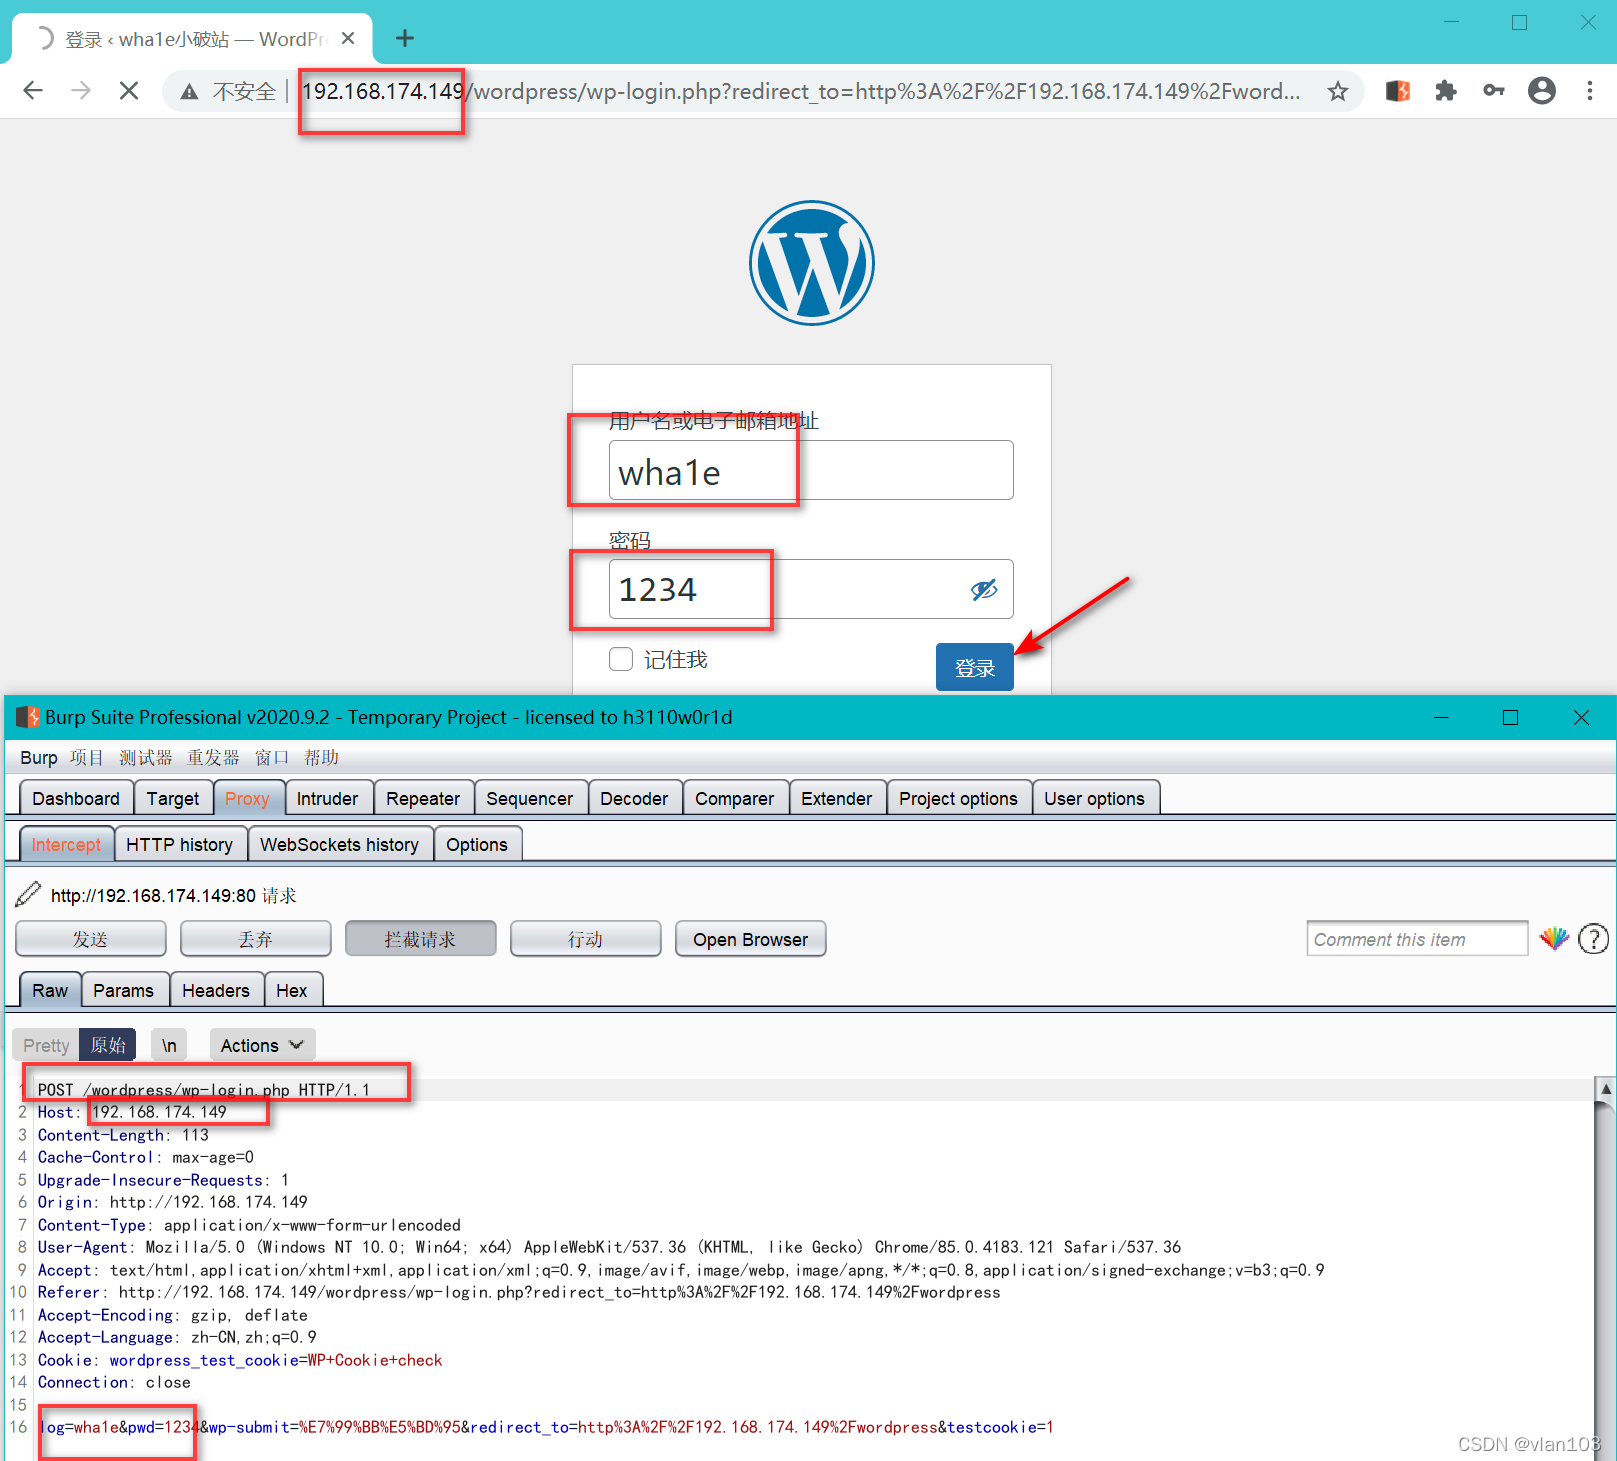Click the browser address bar URL
The image size is (1617, 1461).
click(x=800, y=92)
